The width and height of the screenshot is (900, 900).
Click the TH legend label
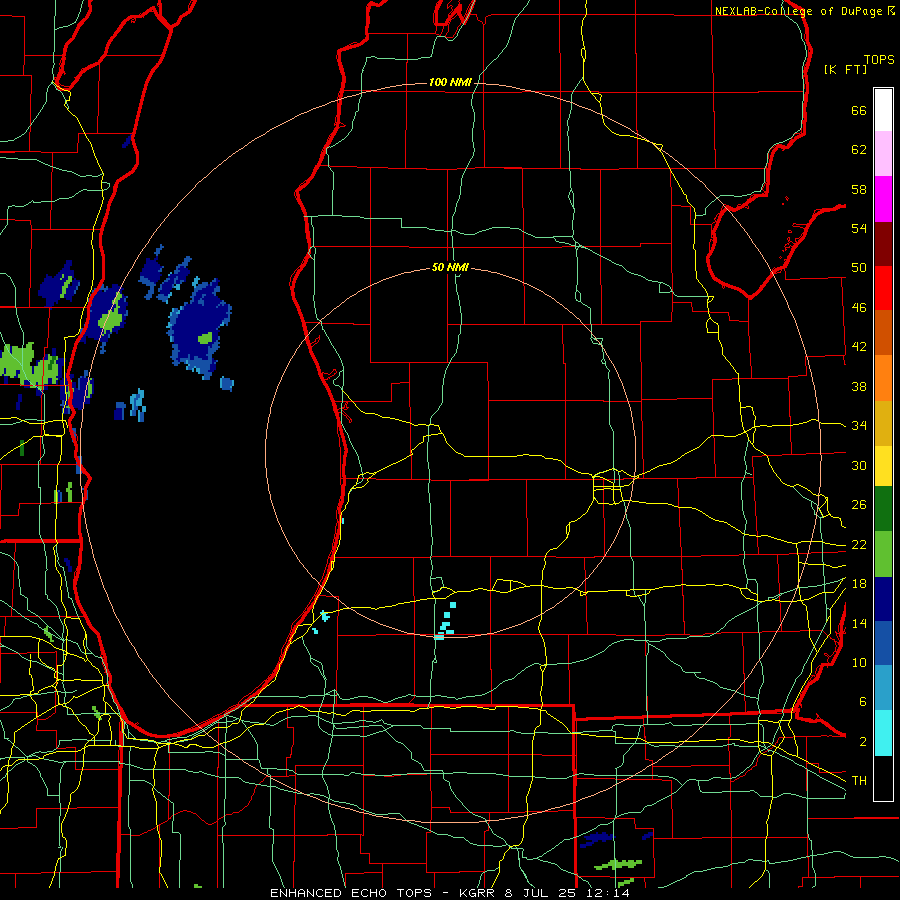tap(859, 780)
